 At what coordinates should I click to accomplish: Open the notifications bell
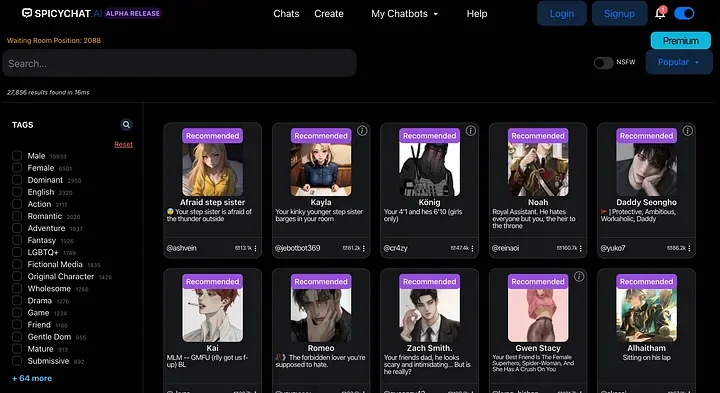pos(660,14)
